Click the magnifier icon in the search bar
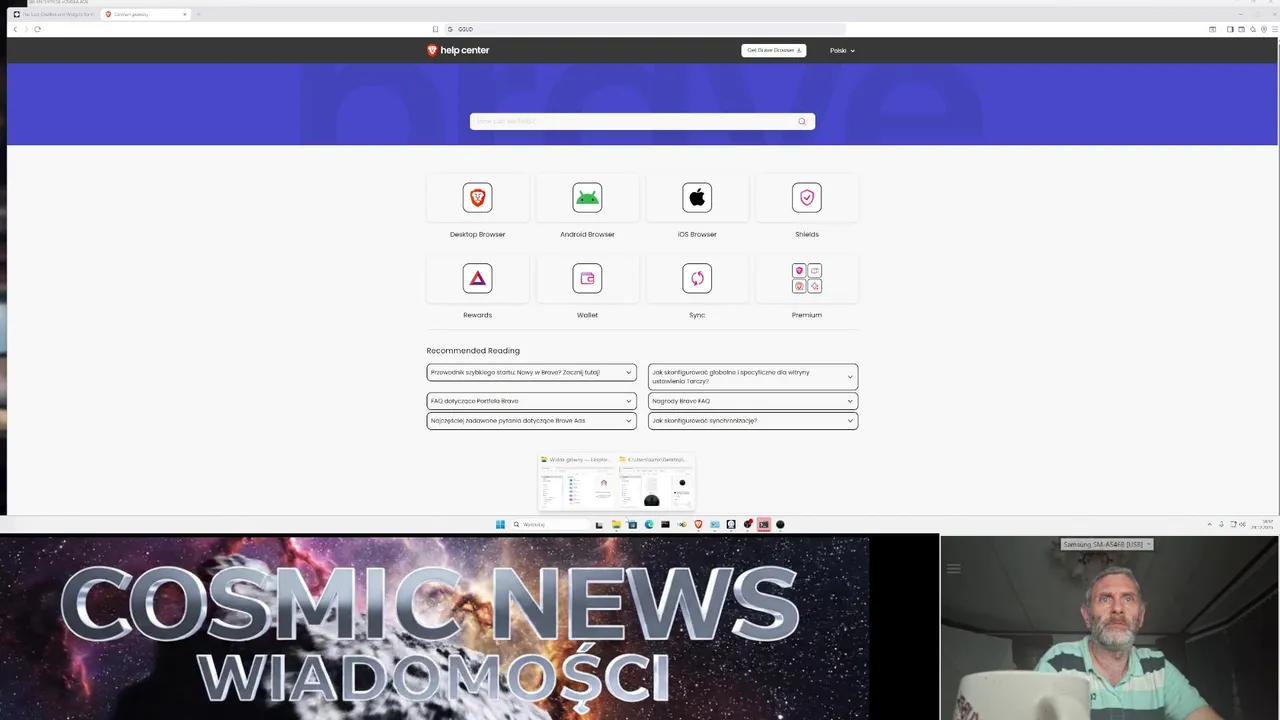This screenshot has height=720, width=1280. pyautogui.click(x=802, y=122)
